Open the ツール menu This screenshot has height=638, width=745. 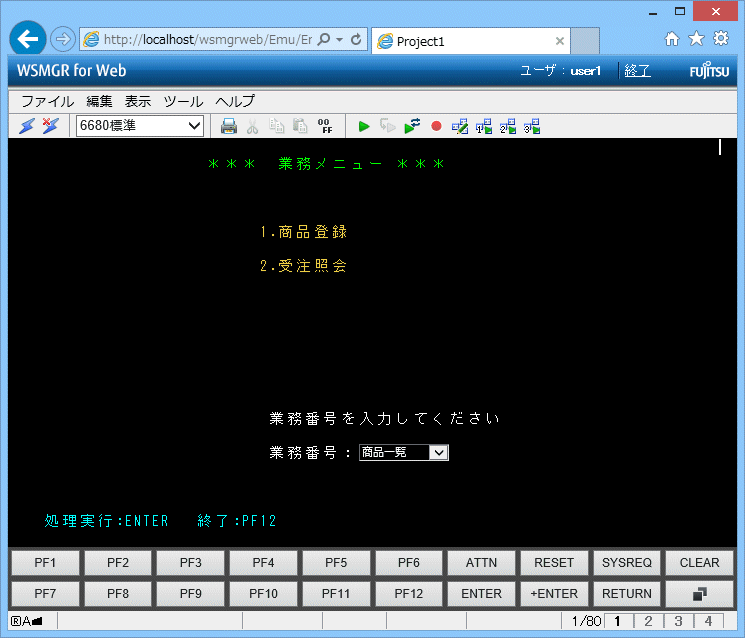pyautogui.click(x=182, y=101)
